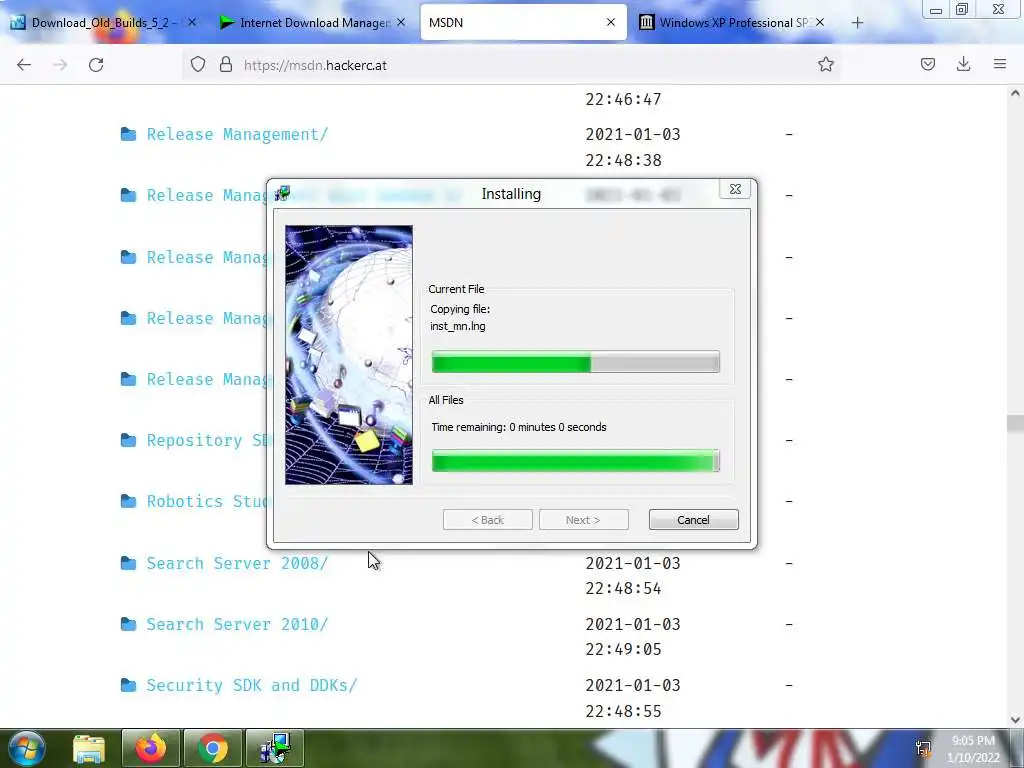Click the Current File progress bar
The image size is (1024, 768).
[x=575, y=362]
